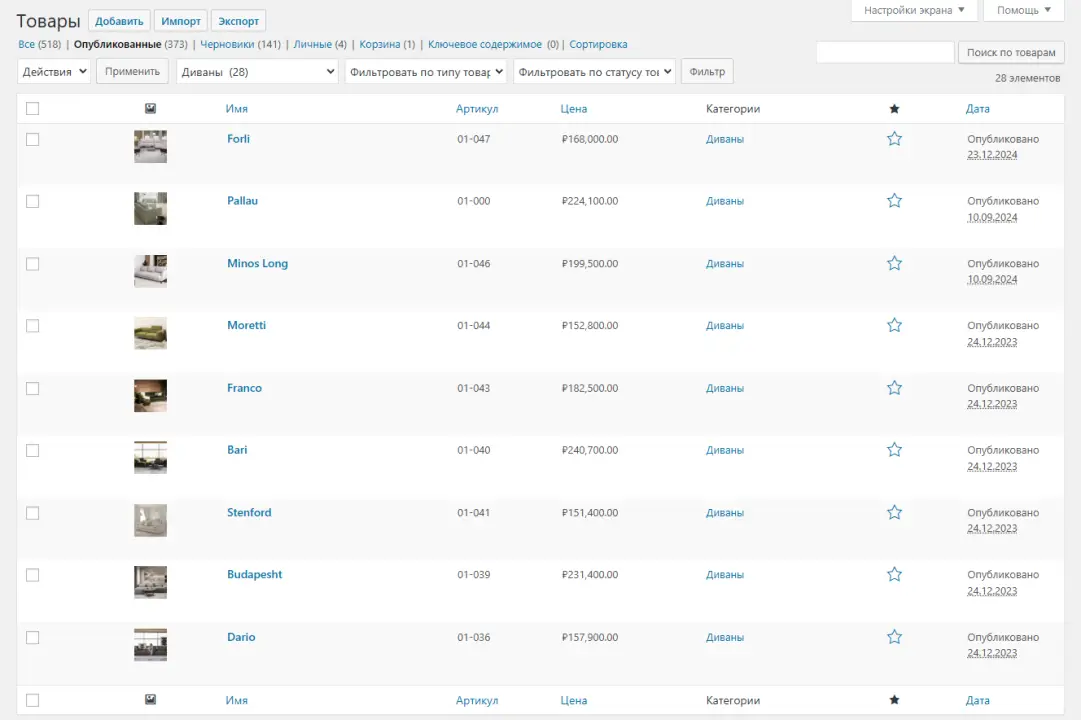Select the Minos Long row checkbox
Viewport: 1081px width, 720px height.
pos(32,264)
